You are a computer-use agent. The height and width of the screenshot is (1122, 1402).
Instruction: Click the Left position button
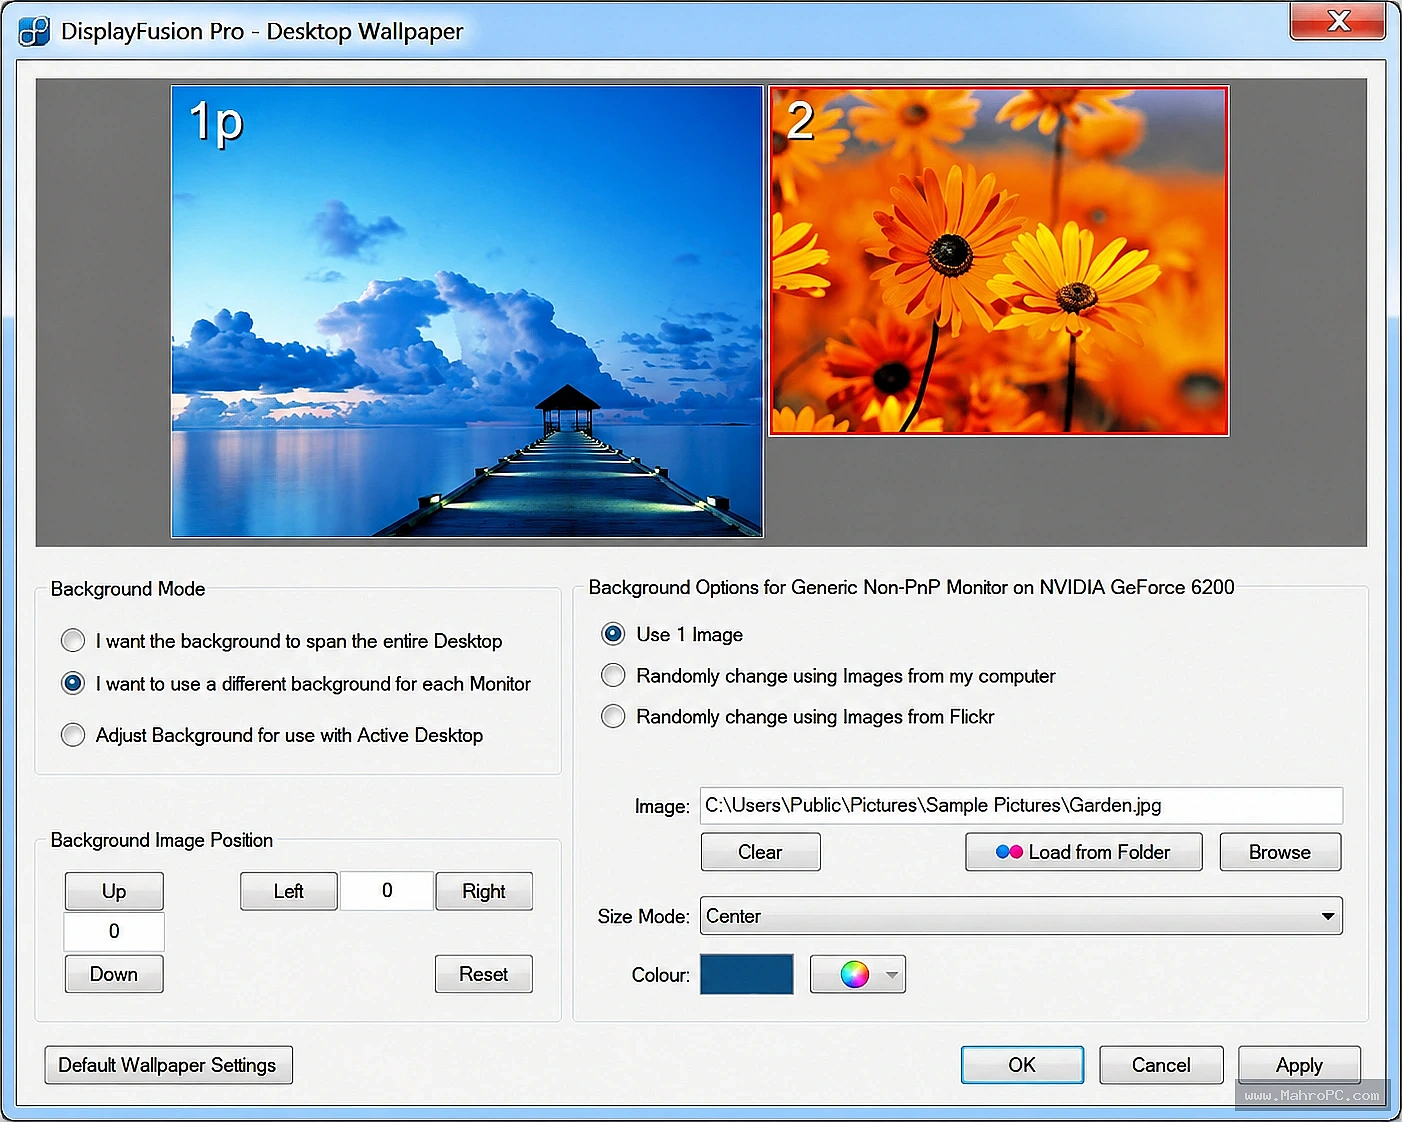(x=289, y=891)
